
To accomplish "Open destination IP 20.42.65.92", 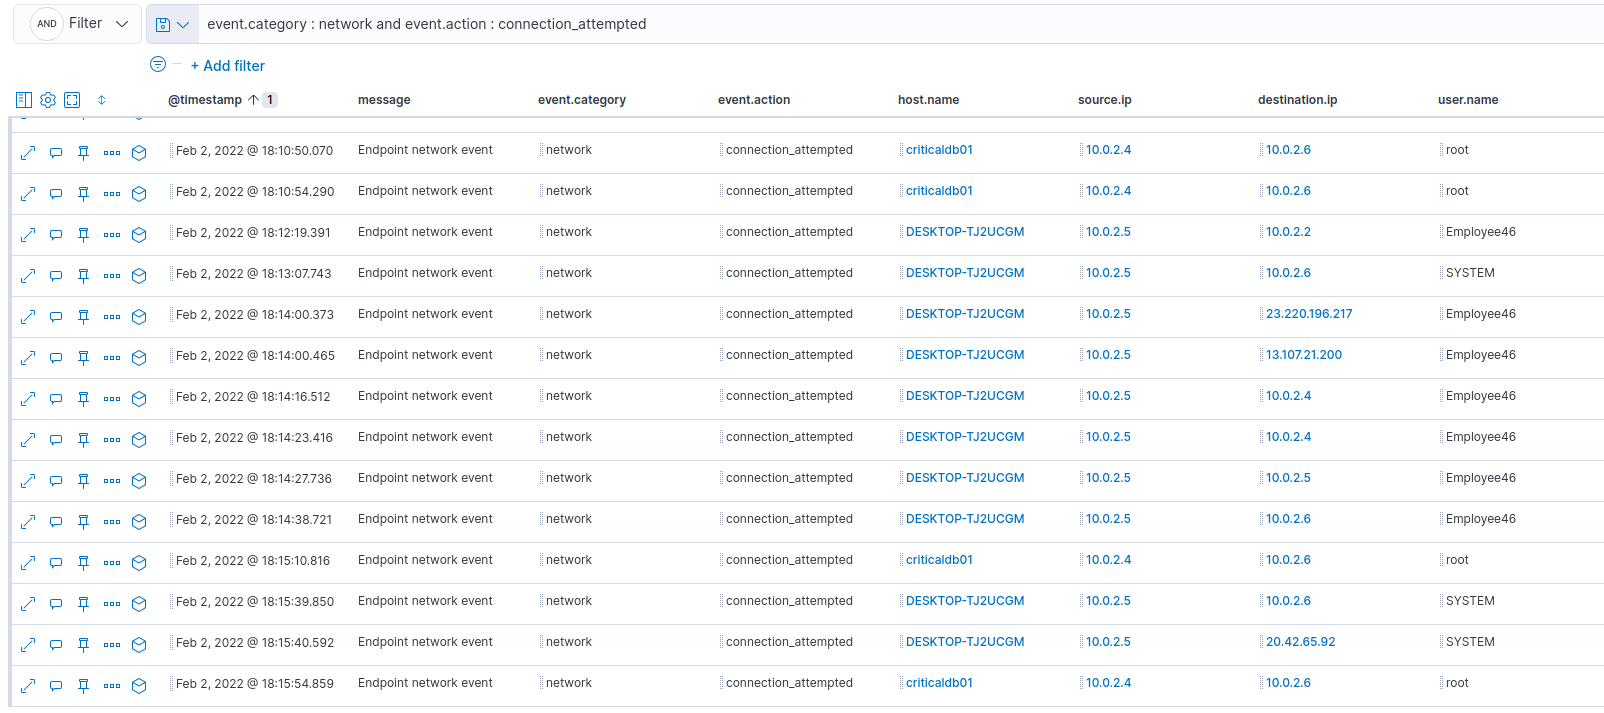I will tap(1300, 642).
